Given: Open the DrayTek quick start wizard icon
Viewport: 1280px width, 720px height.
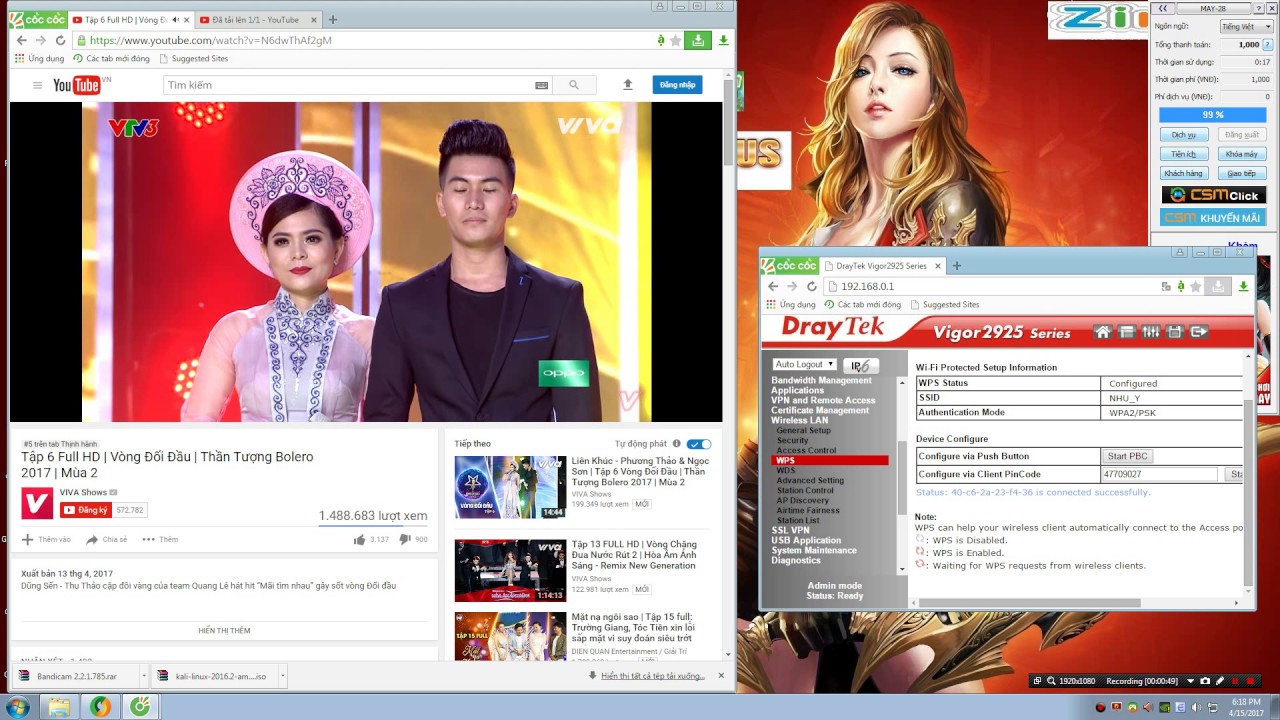Looking at the screenshot, I should click(1126, 332).
